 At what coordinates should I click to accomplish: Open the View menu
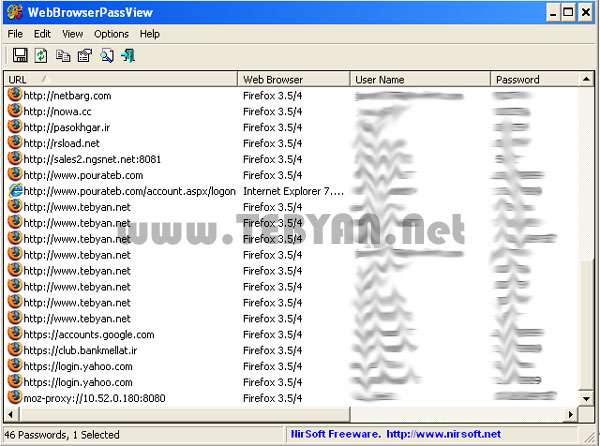72,34
